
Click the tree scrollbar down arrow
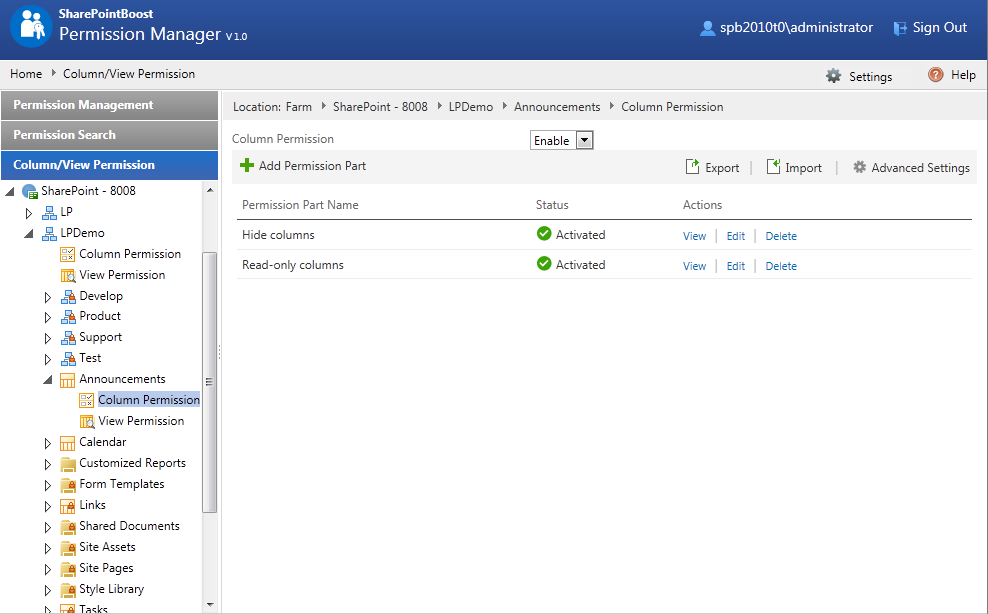210,605
